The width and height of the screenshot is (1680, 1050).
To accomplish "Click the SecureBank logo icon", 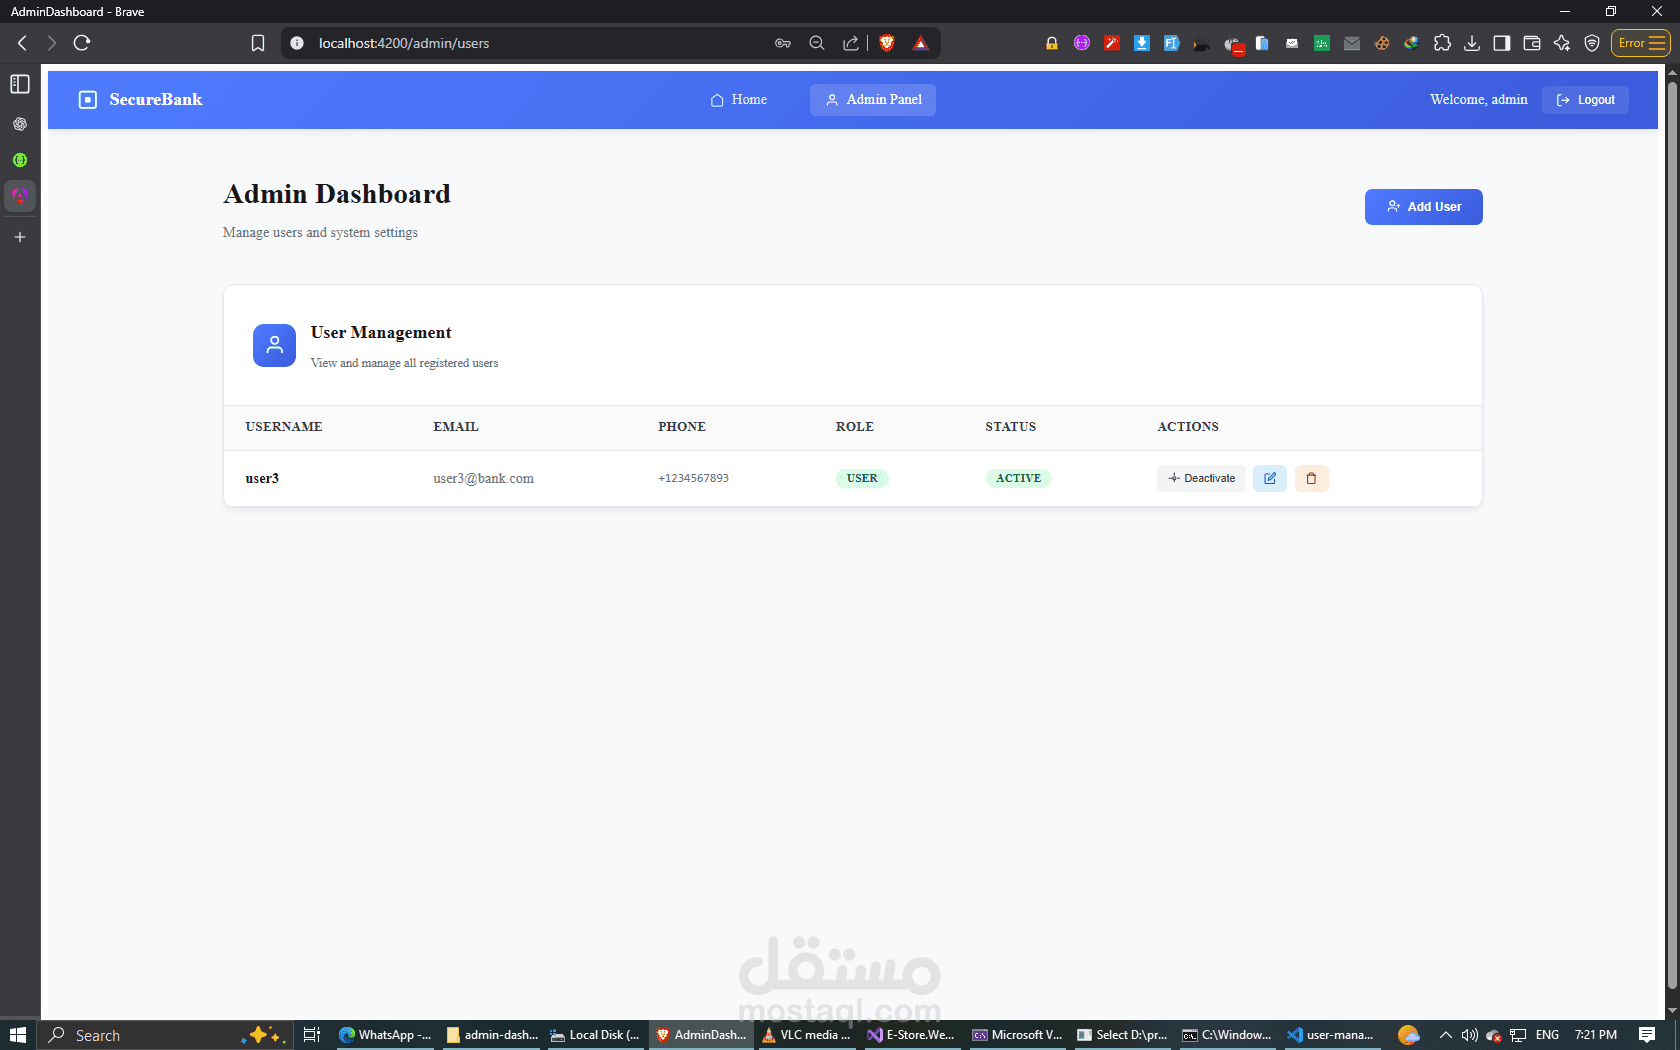I will tap(88, 100).
